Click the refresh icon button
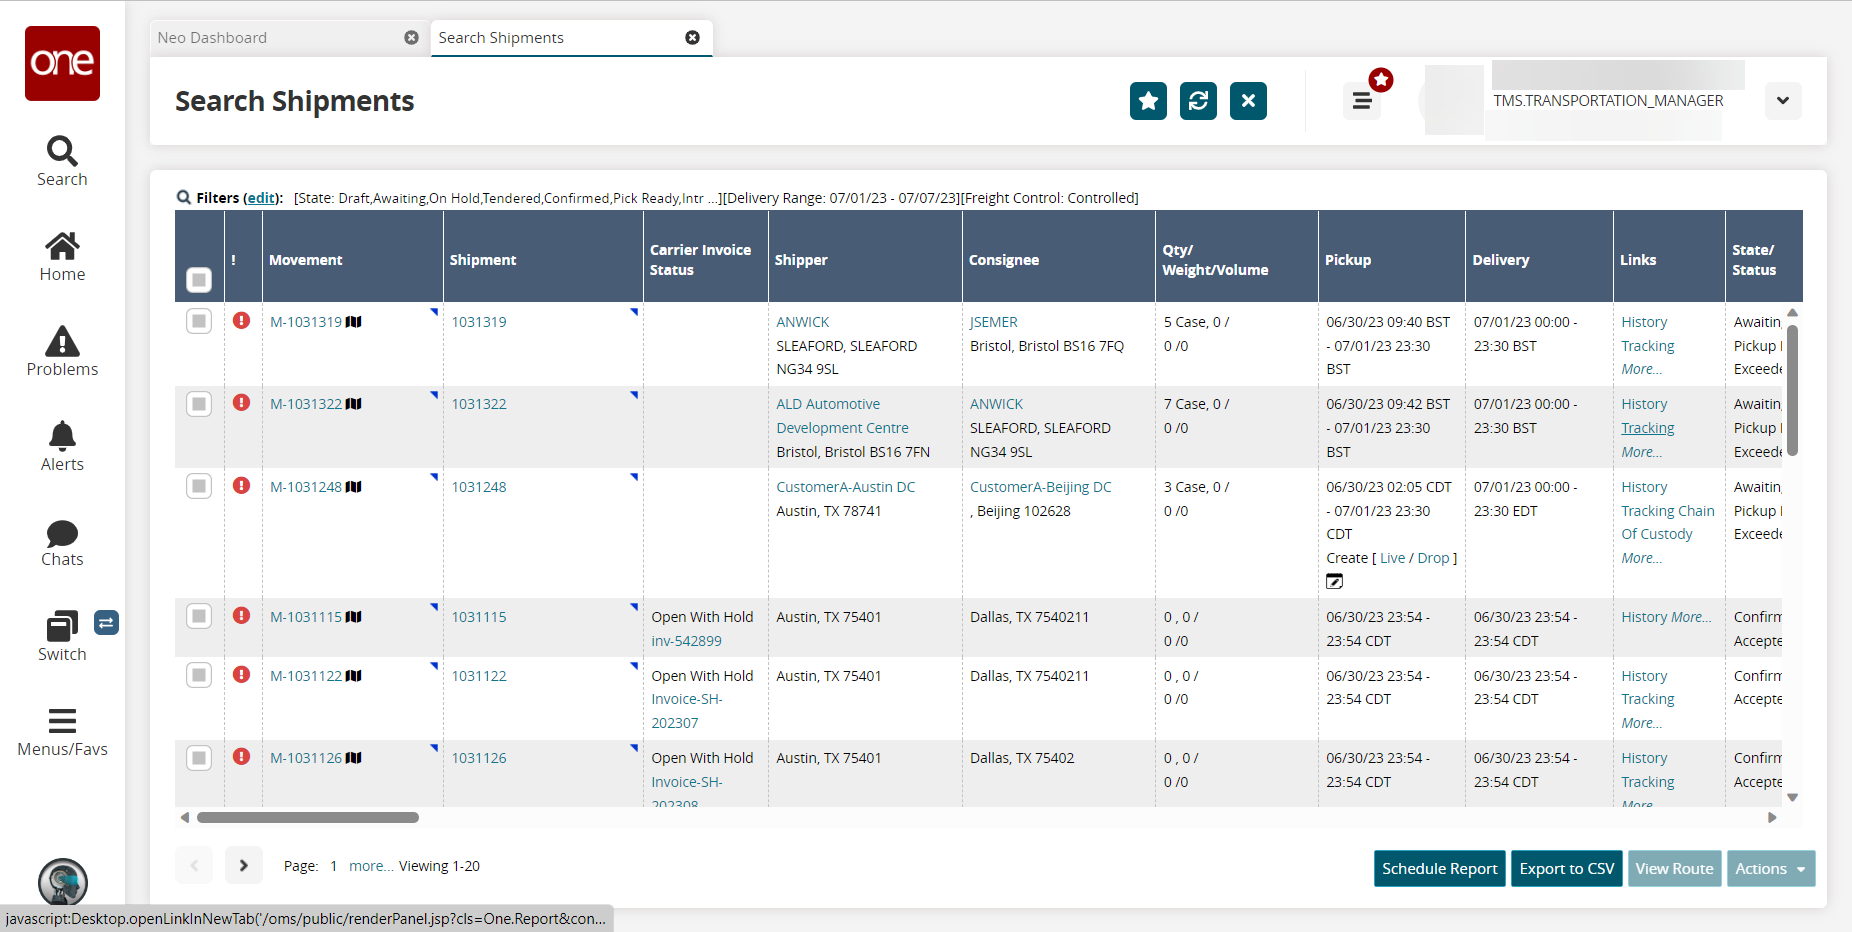1852x932 pixels. click(x=1198, y=101)
